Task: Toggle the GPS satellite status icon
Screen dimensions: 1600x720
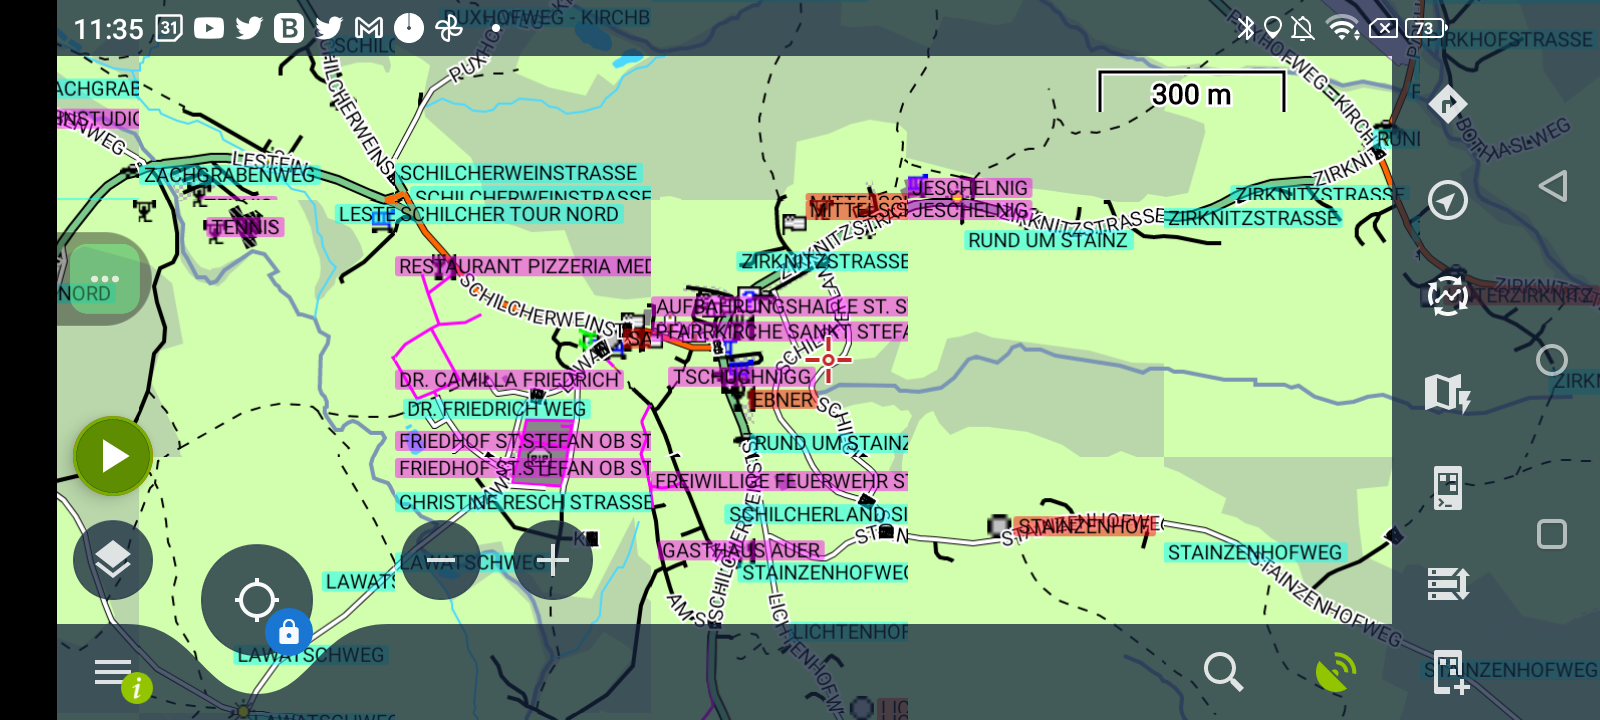Action: 1336,672
